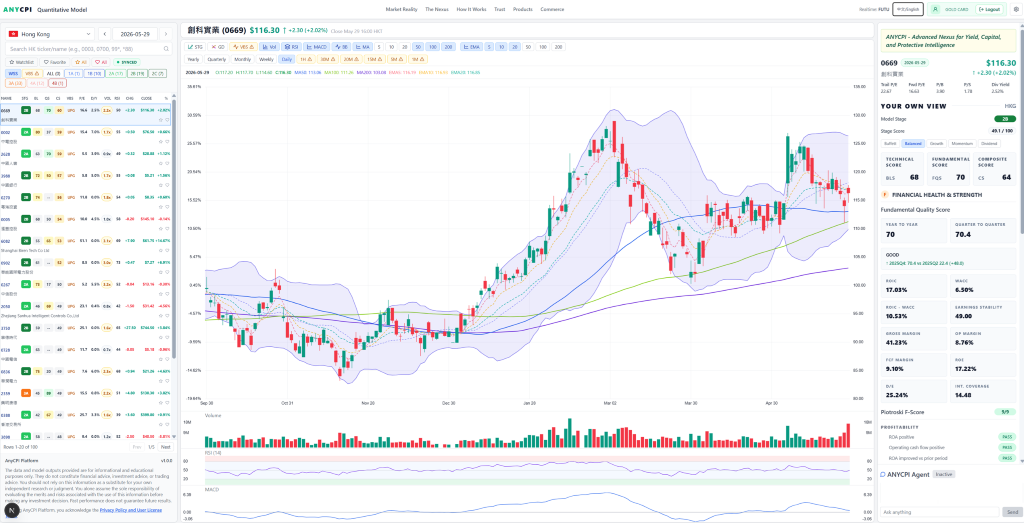This screenshot has width=1024, height=523.
Task: Click the ANYCPI logo
Action: coord(17,9)
